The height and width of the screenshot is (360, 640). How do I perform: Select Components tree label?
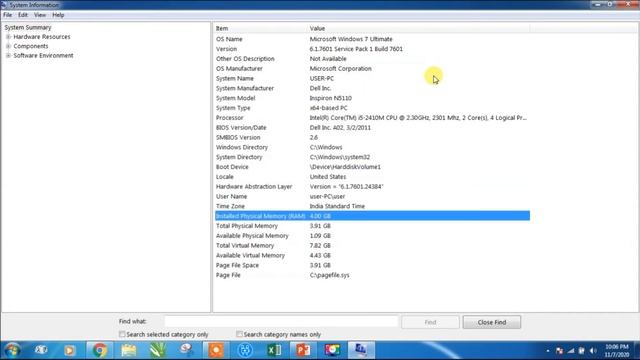(31, 46)
